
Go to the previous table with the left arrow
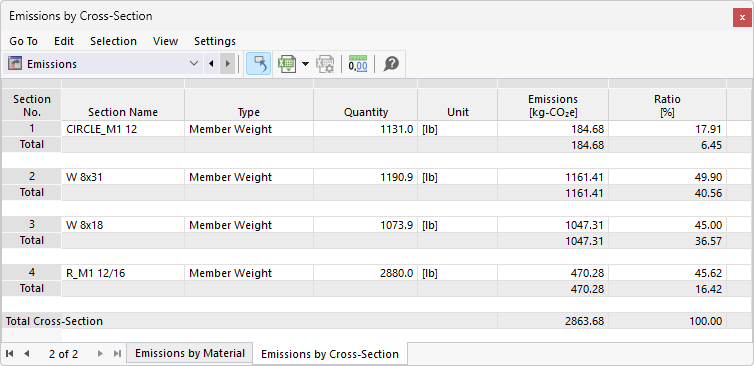(211, 64)
